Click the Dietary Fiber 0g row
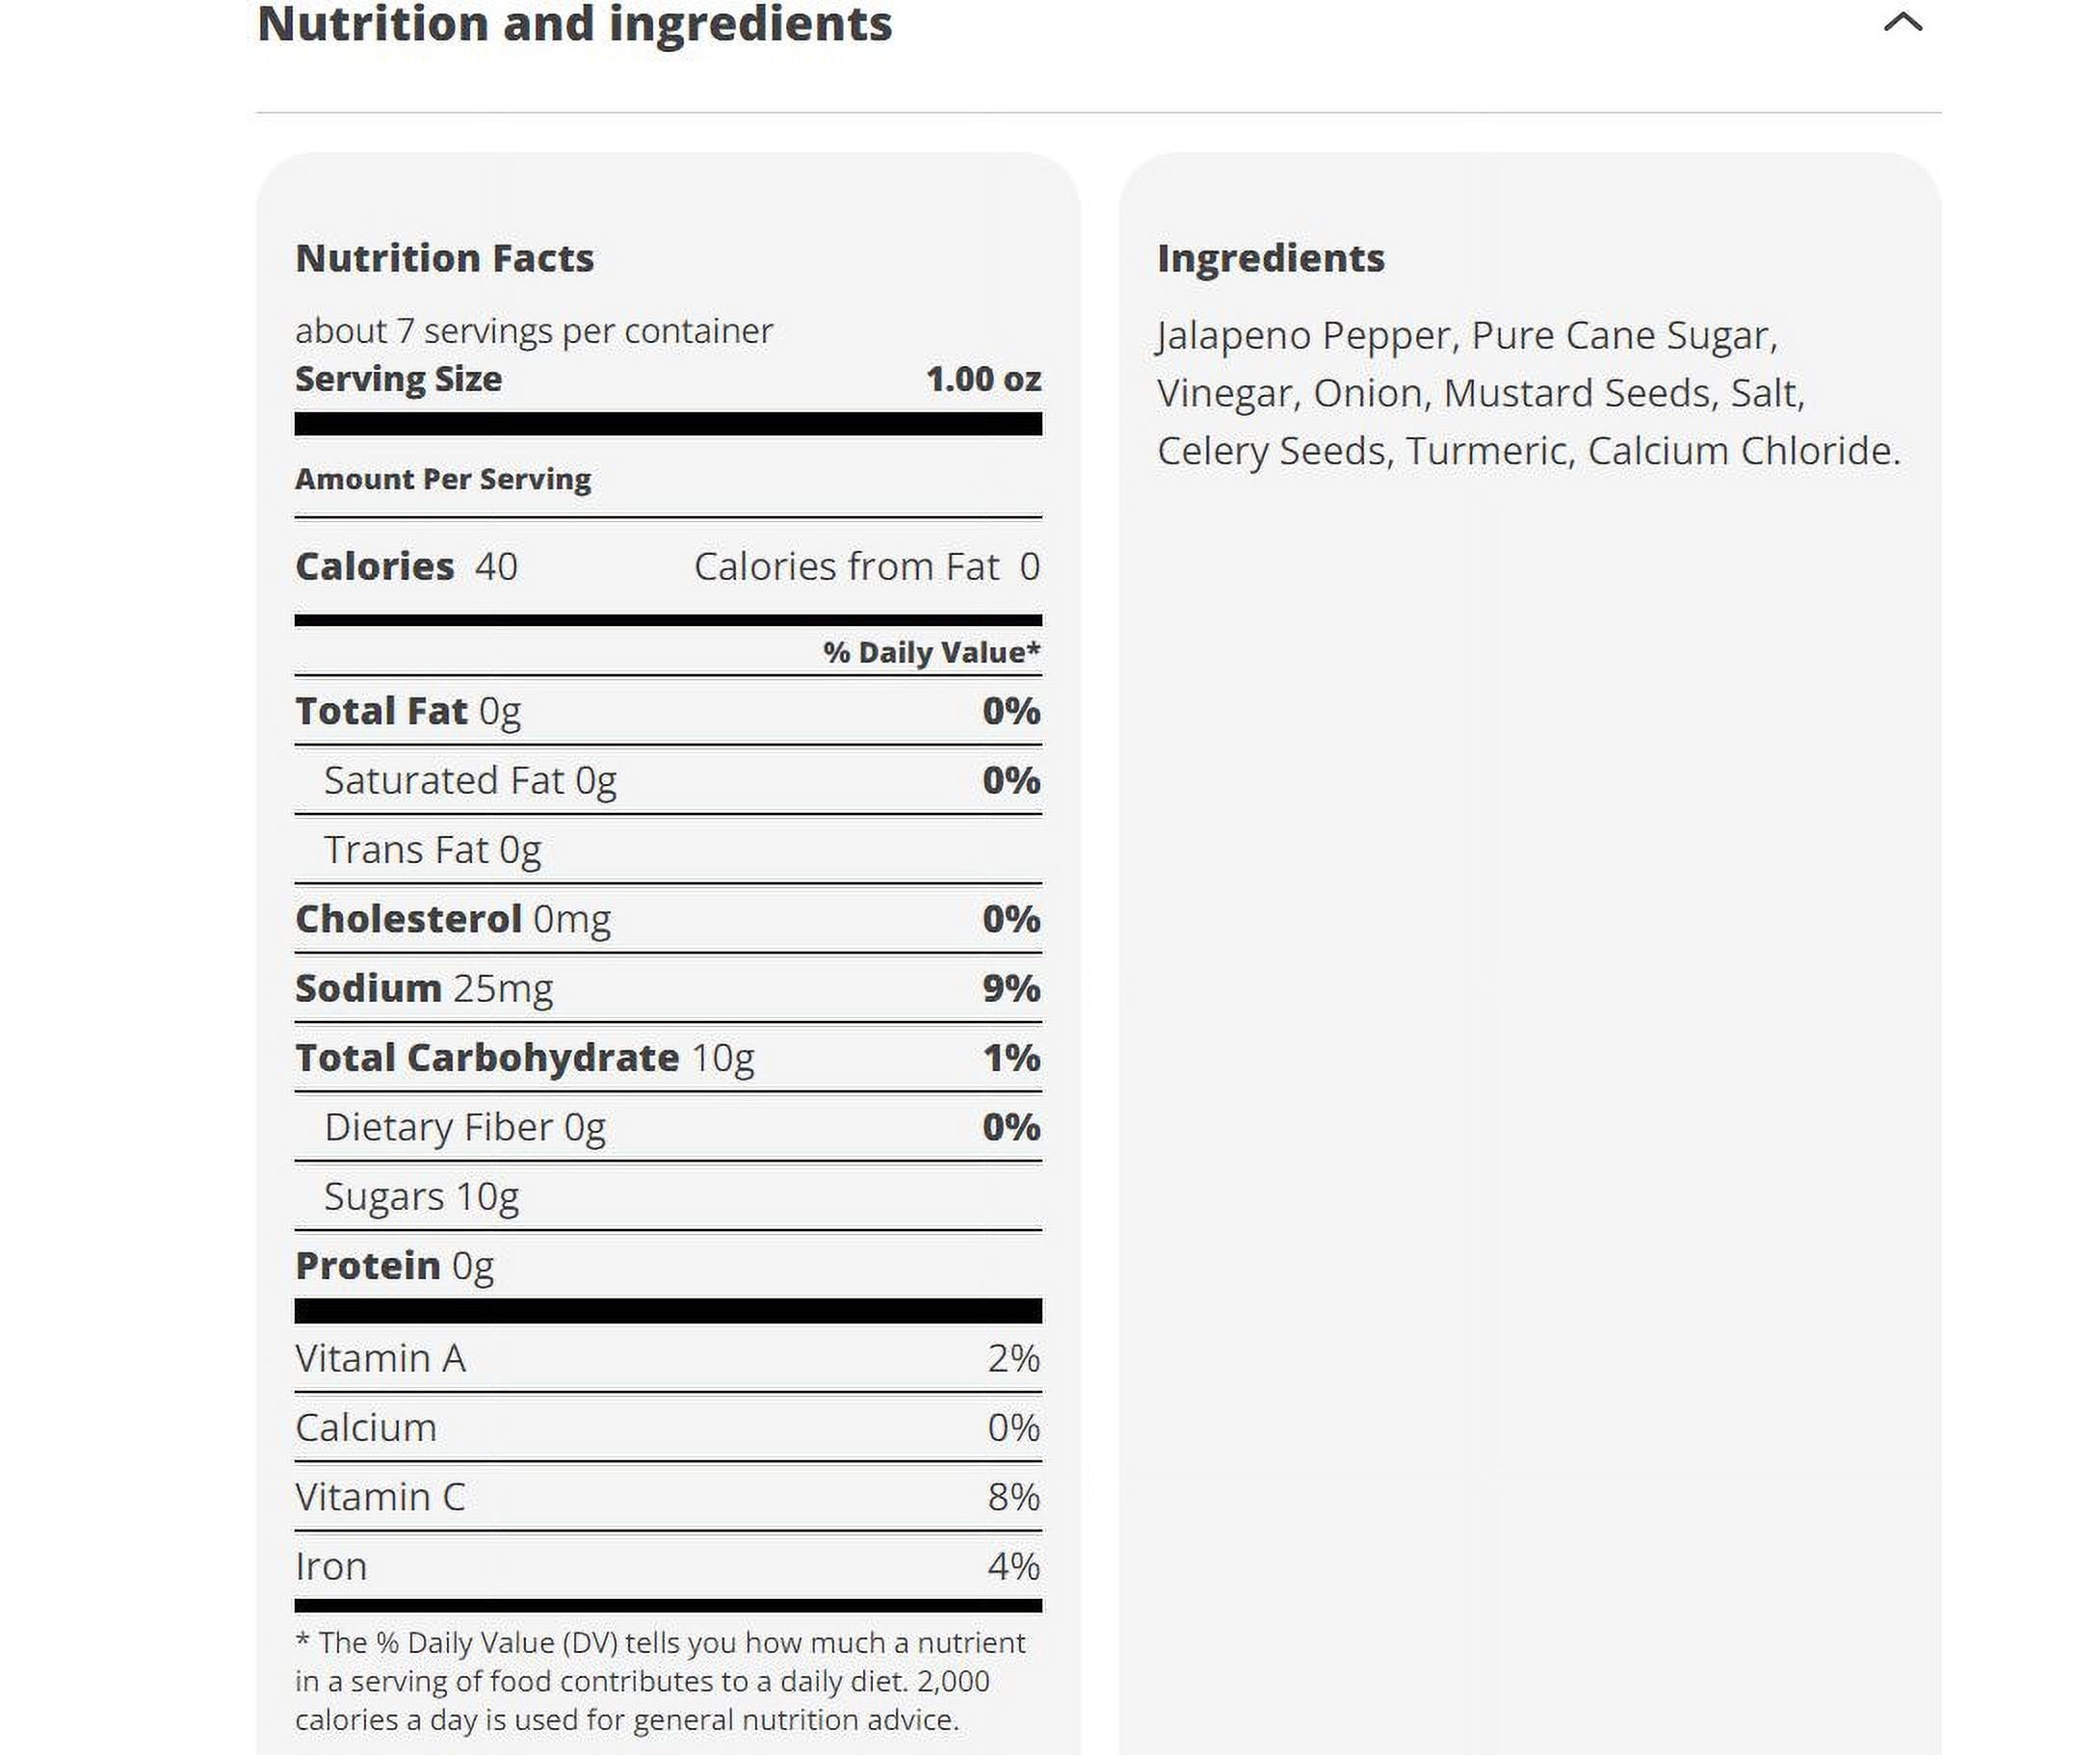The width and height of the screenshot is (2100, 1755). 668,1127
